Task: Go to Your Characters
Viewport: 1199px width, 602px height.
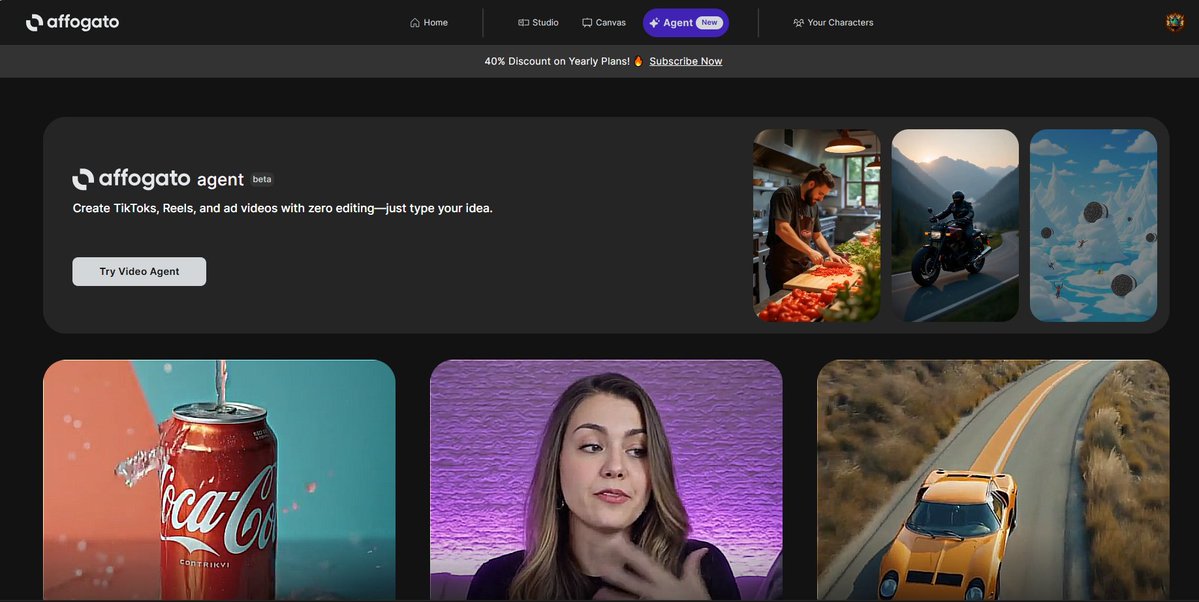Action: tap(833, 22)
